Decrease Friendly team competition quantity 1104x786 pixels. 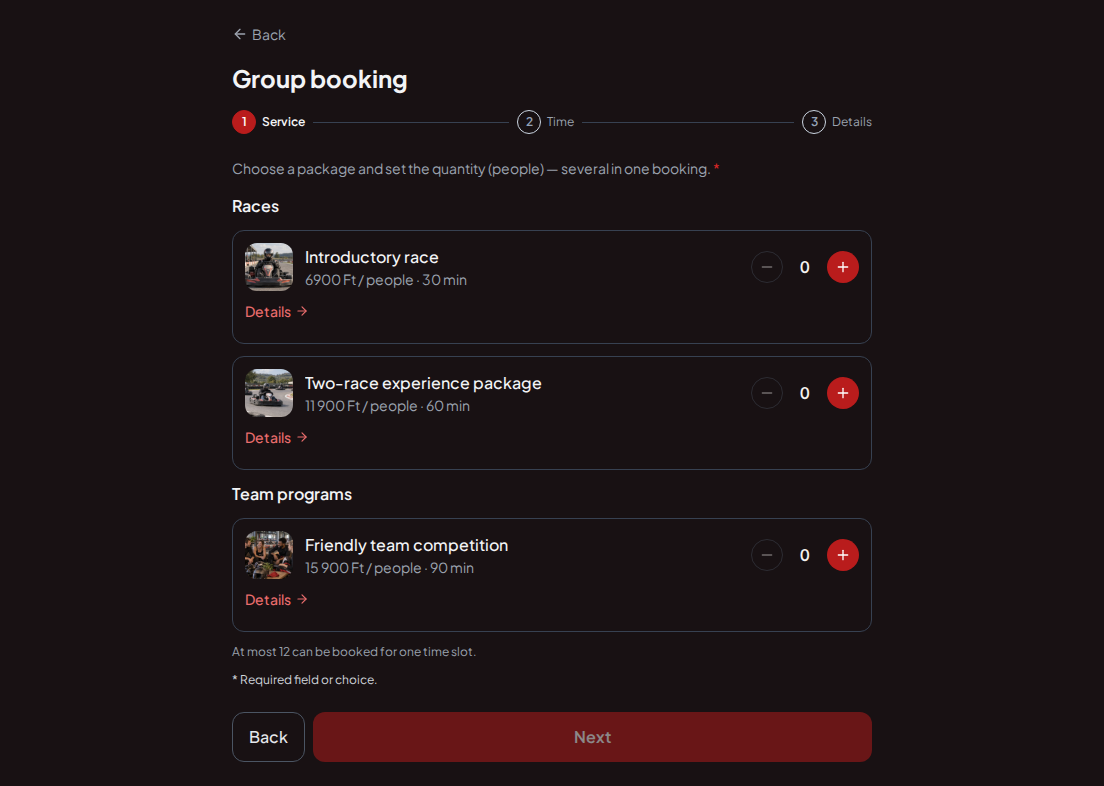click(x=767, y=555)
